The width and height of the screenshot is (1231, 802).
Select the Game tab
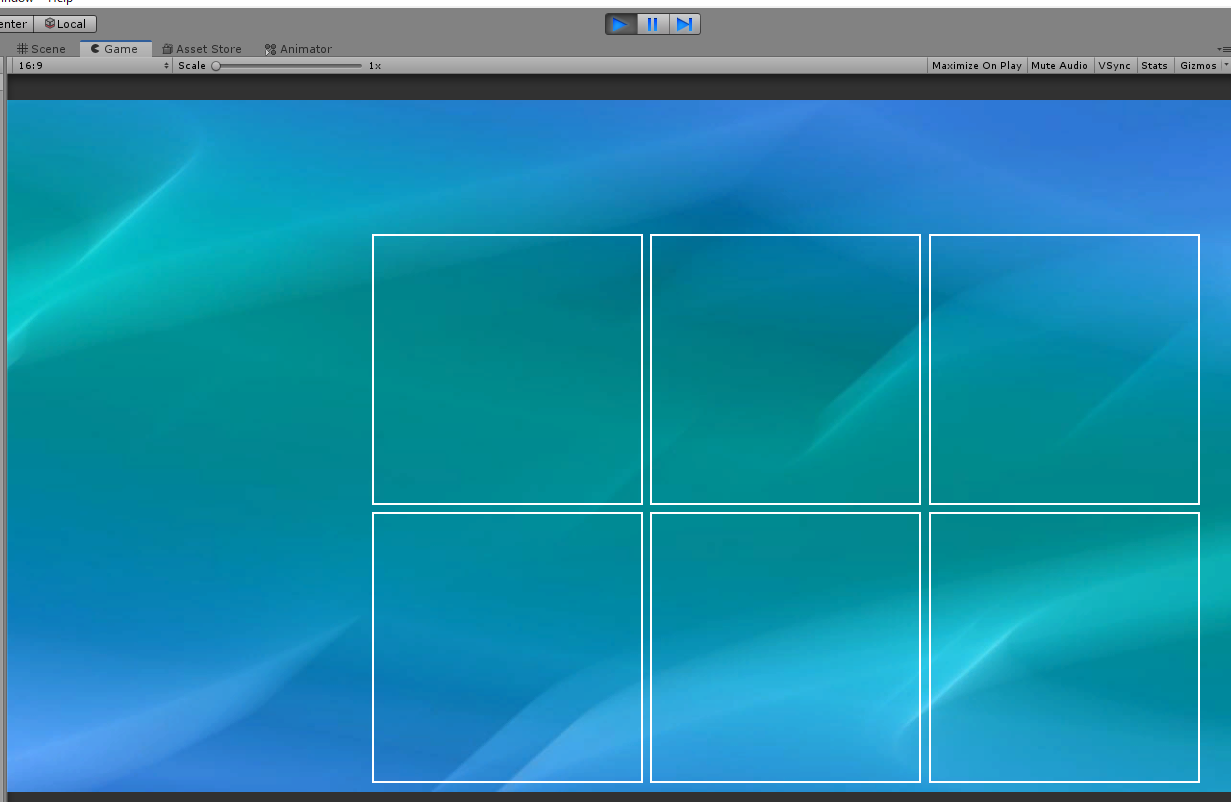click(114, 49)
